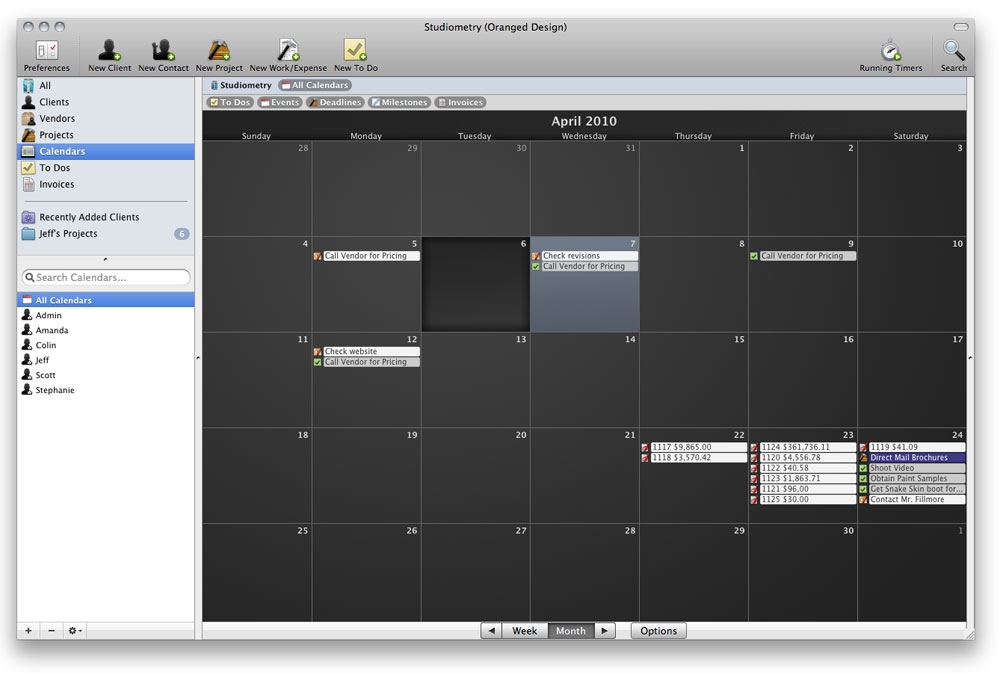Toggle the To Dos calendar filter

pos(230,102)
